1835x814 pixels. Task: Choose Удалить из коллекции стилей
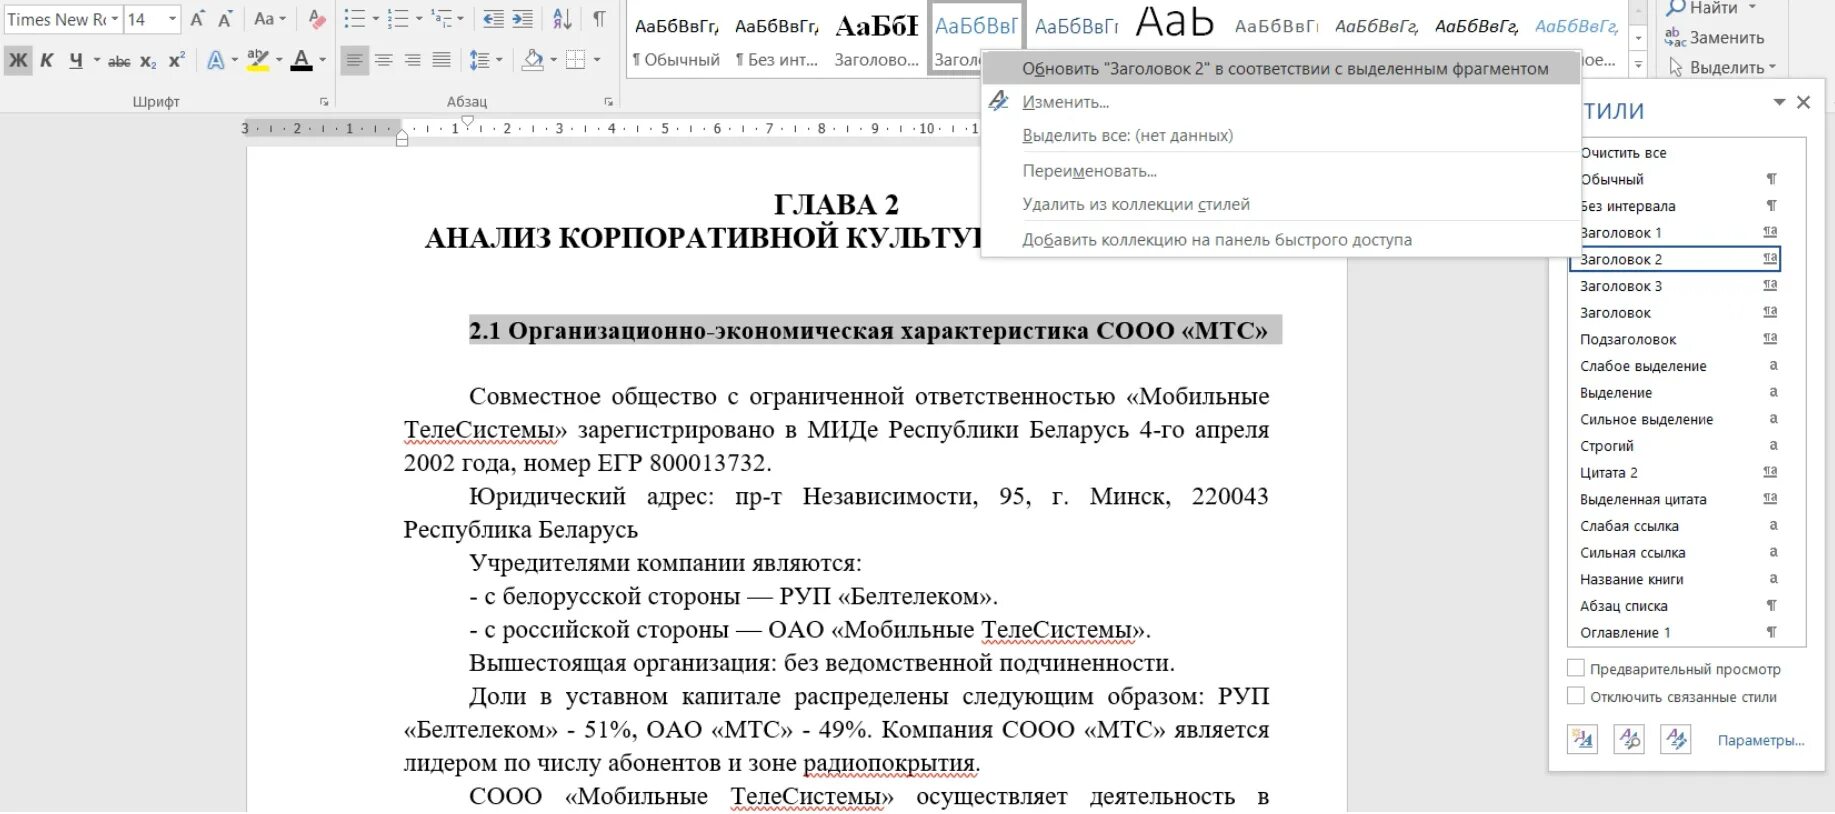point(1281,204)
